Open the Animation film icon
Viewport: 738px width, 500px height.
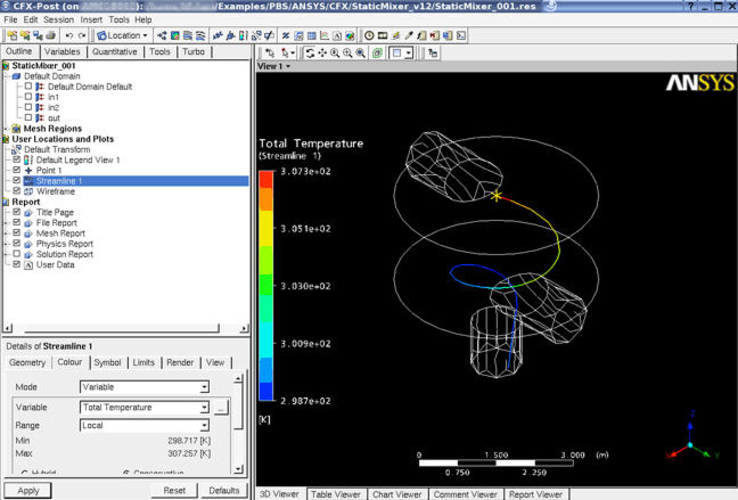[x=382, y=35]
